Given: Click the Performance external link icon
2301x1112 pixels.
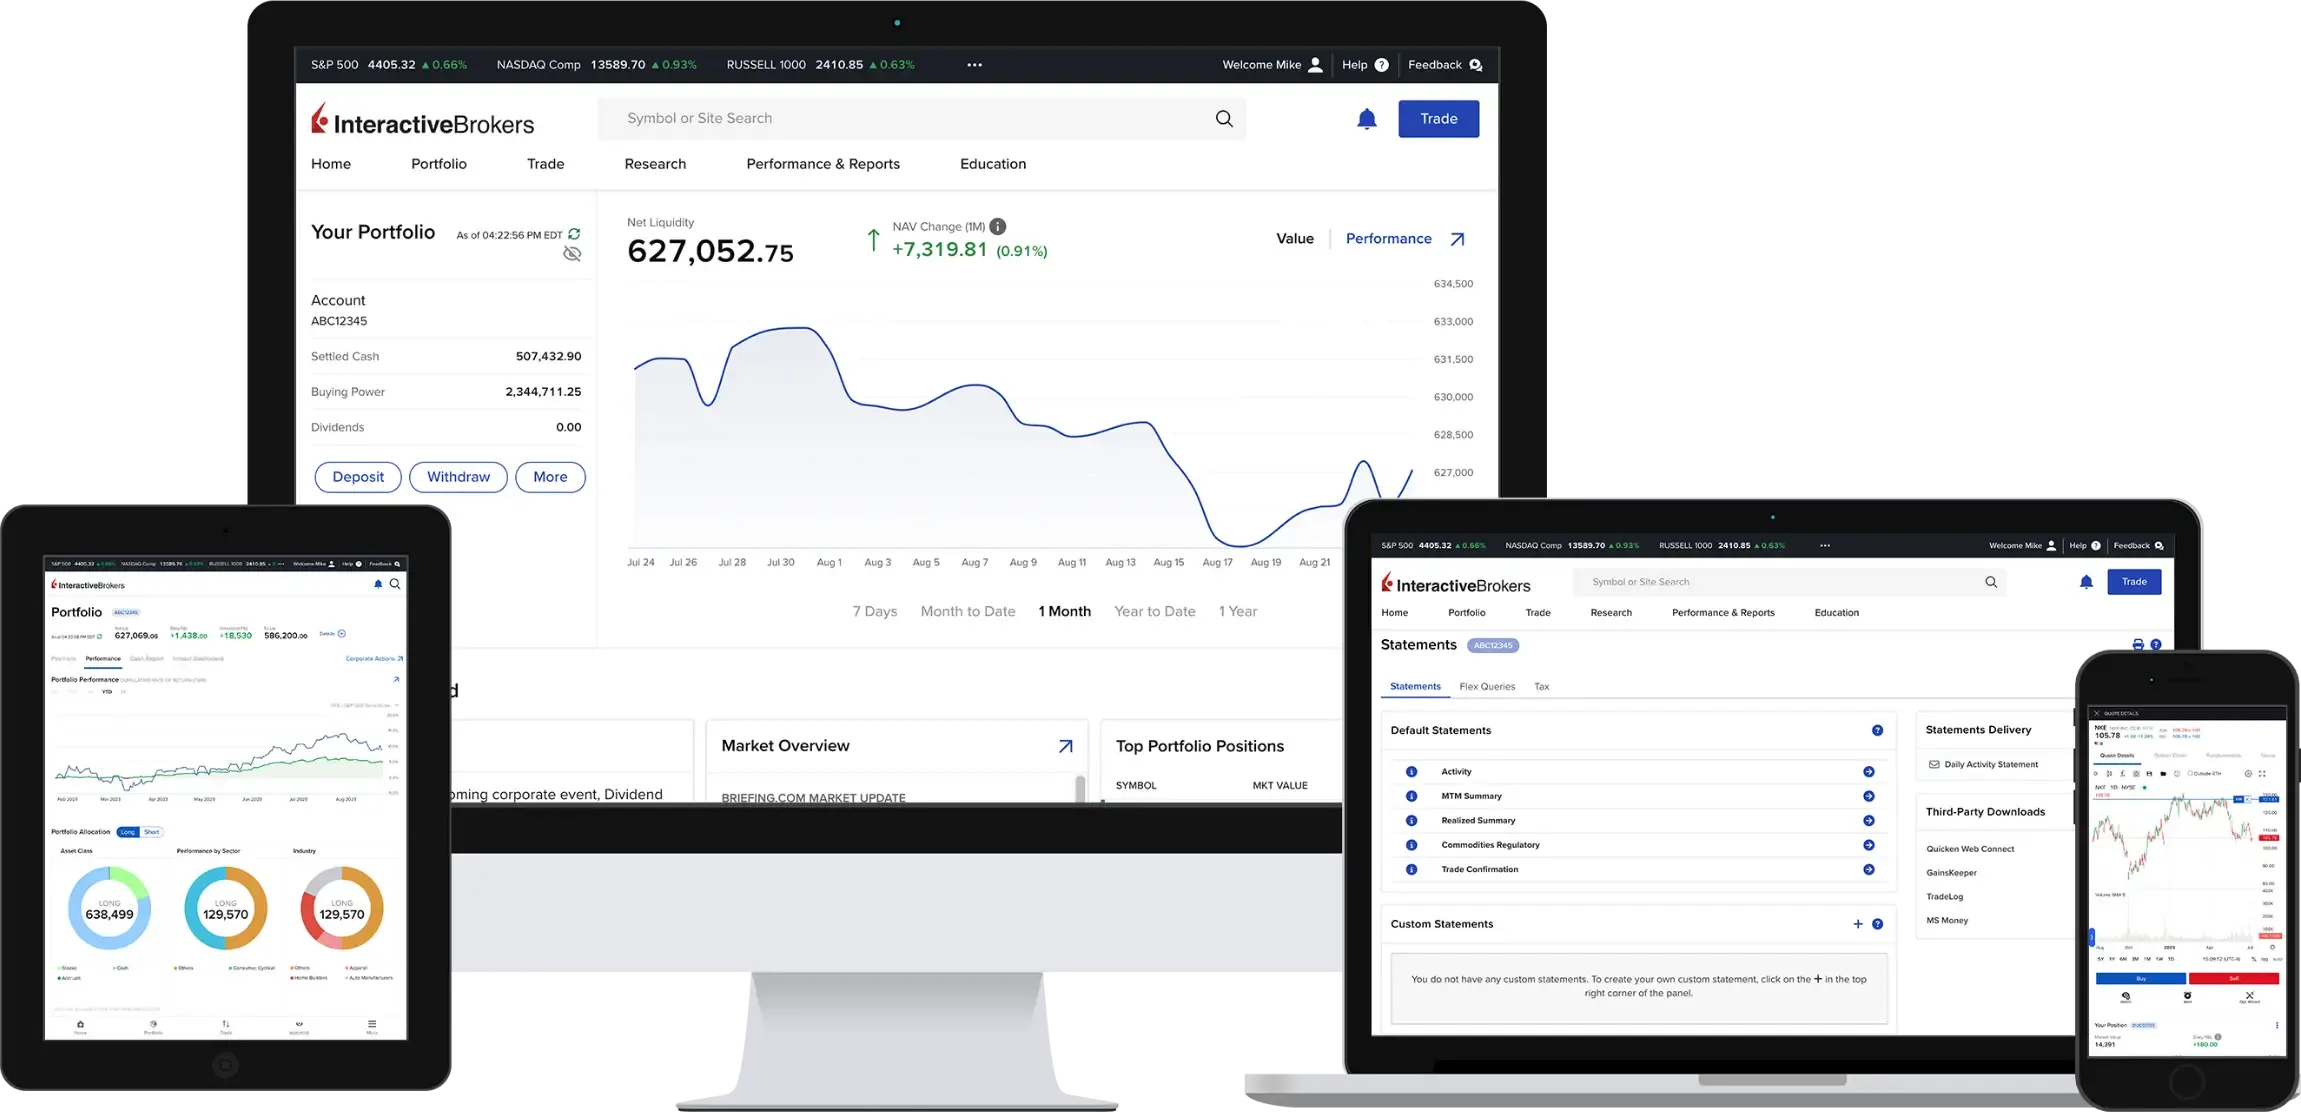Looking at the screenshot, I should [x=1456, y=238].
